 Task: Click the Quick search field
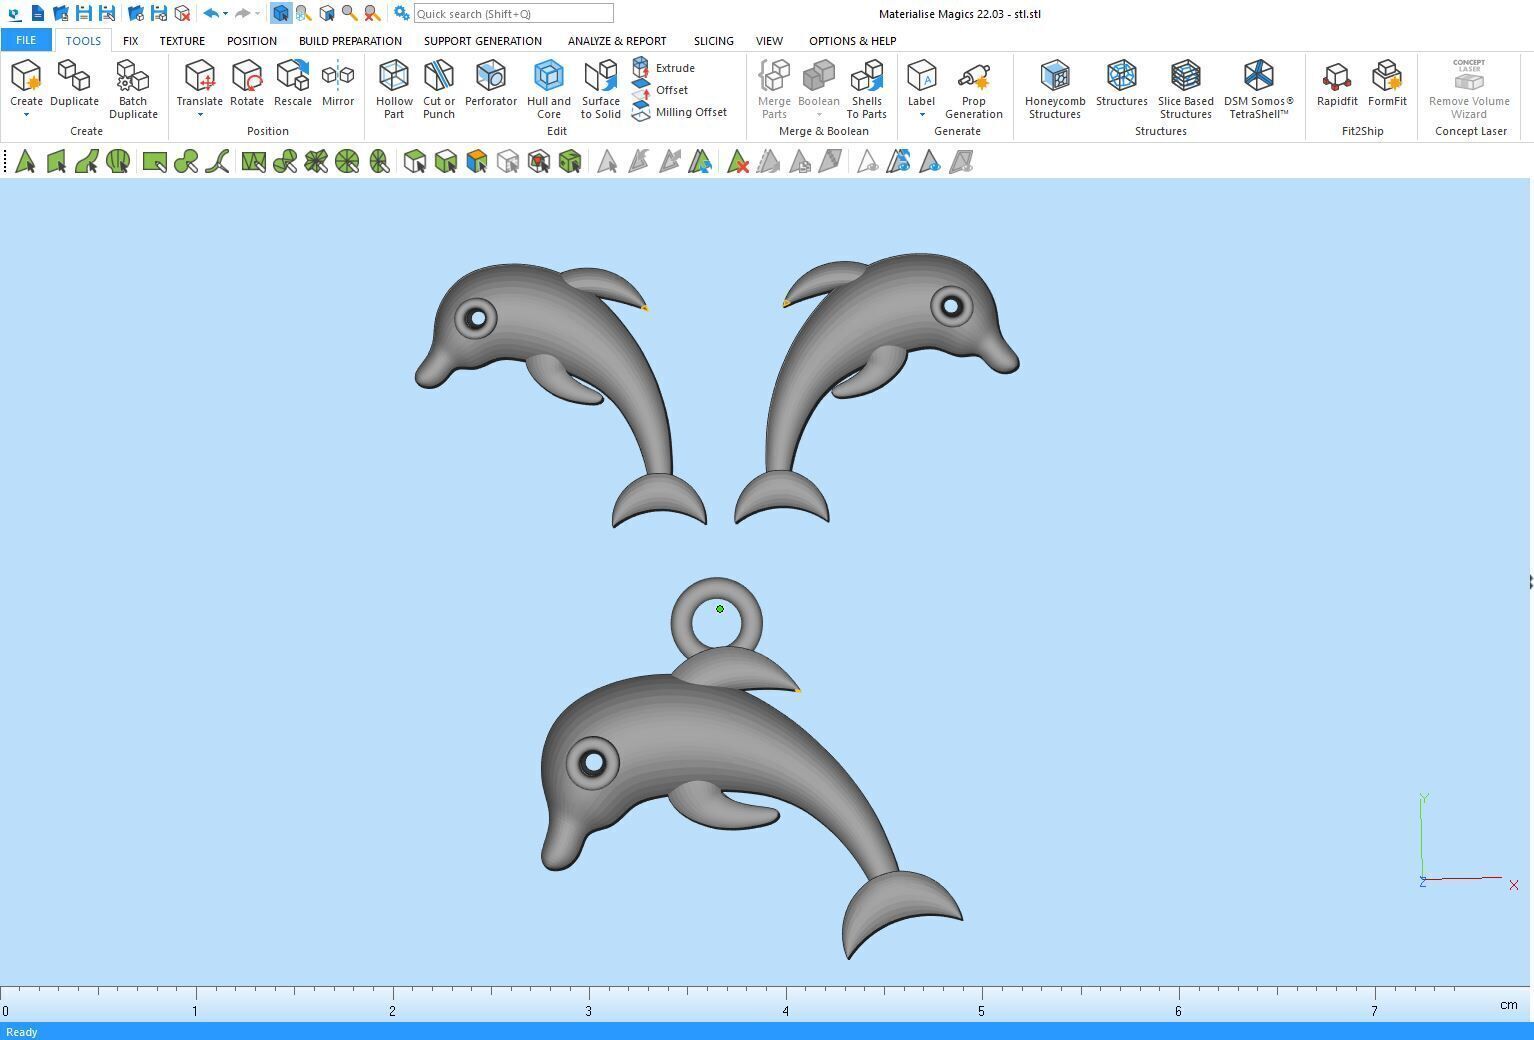click(x=513, y=13)
